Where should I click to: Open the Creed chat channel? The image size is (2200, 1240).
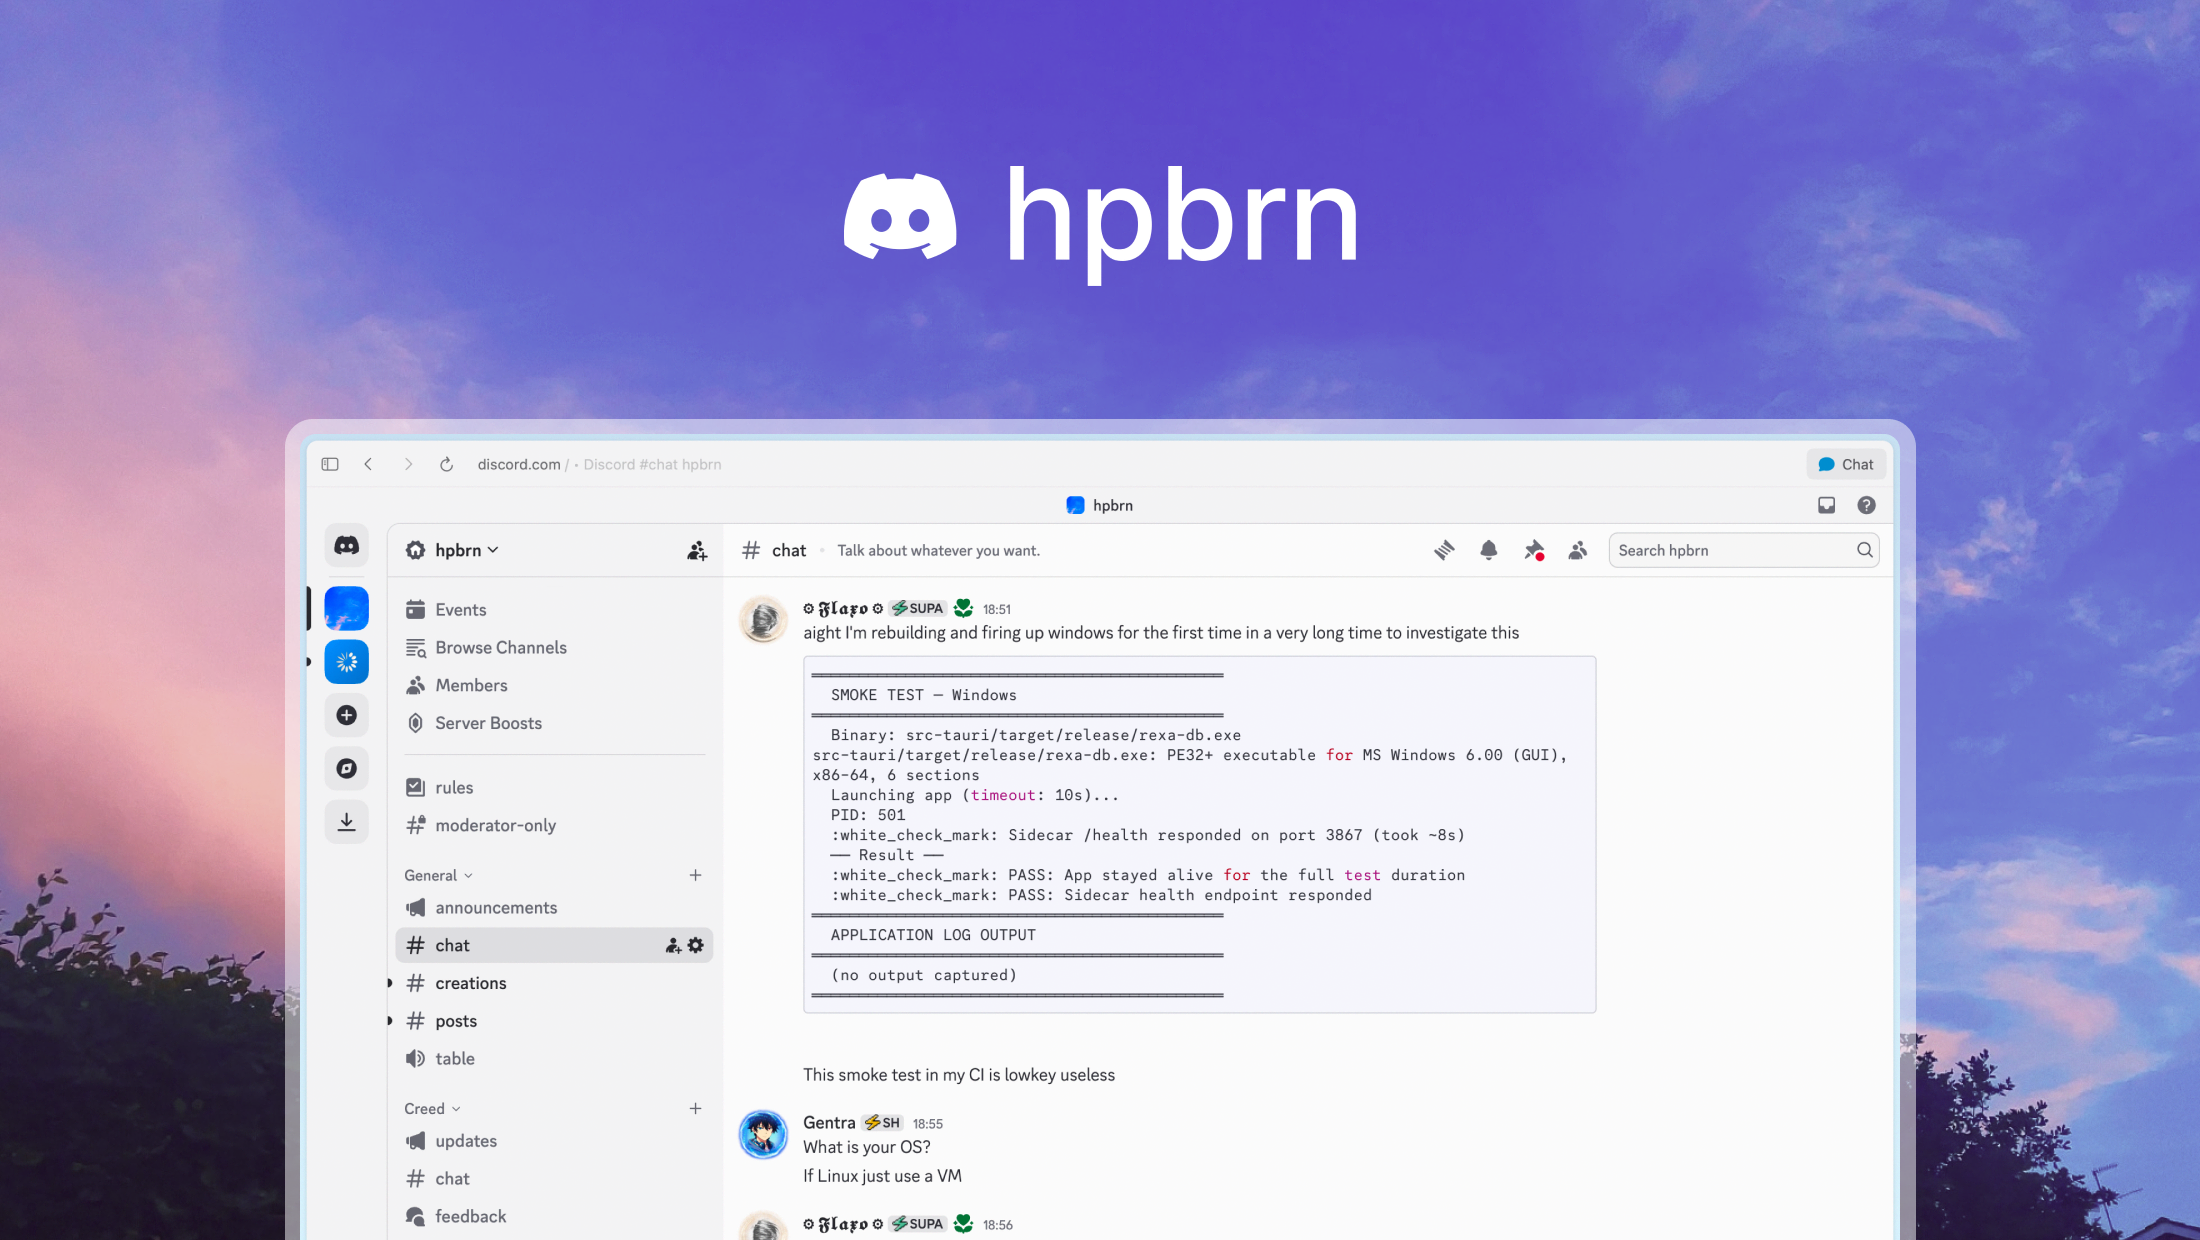click(x=554, y=1179)
